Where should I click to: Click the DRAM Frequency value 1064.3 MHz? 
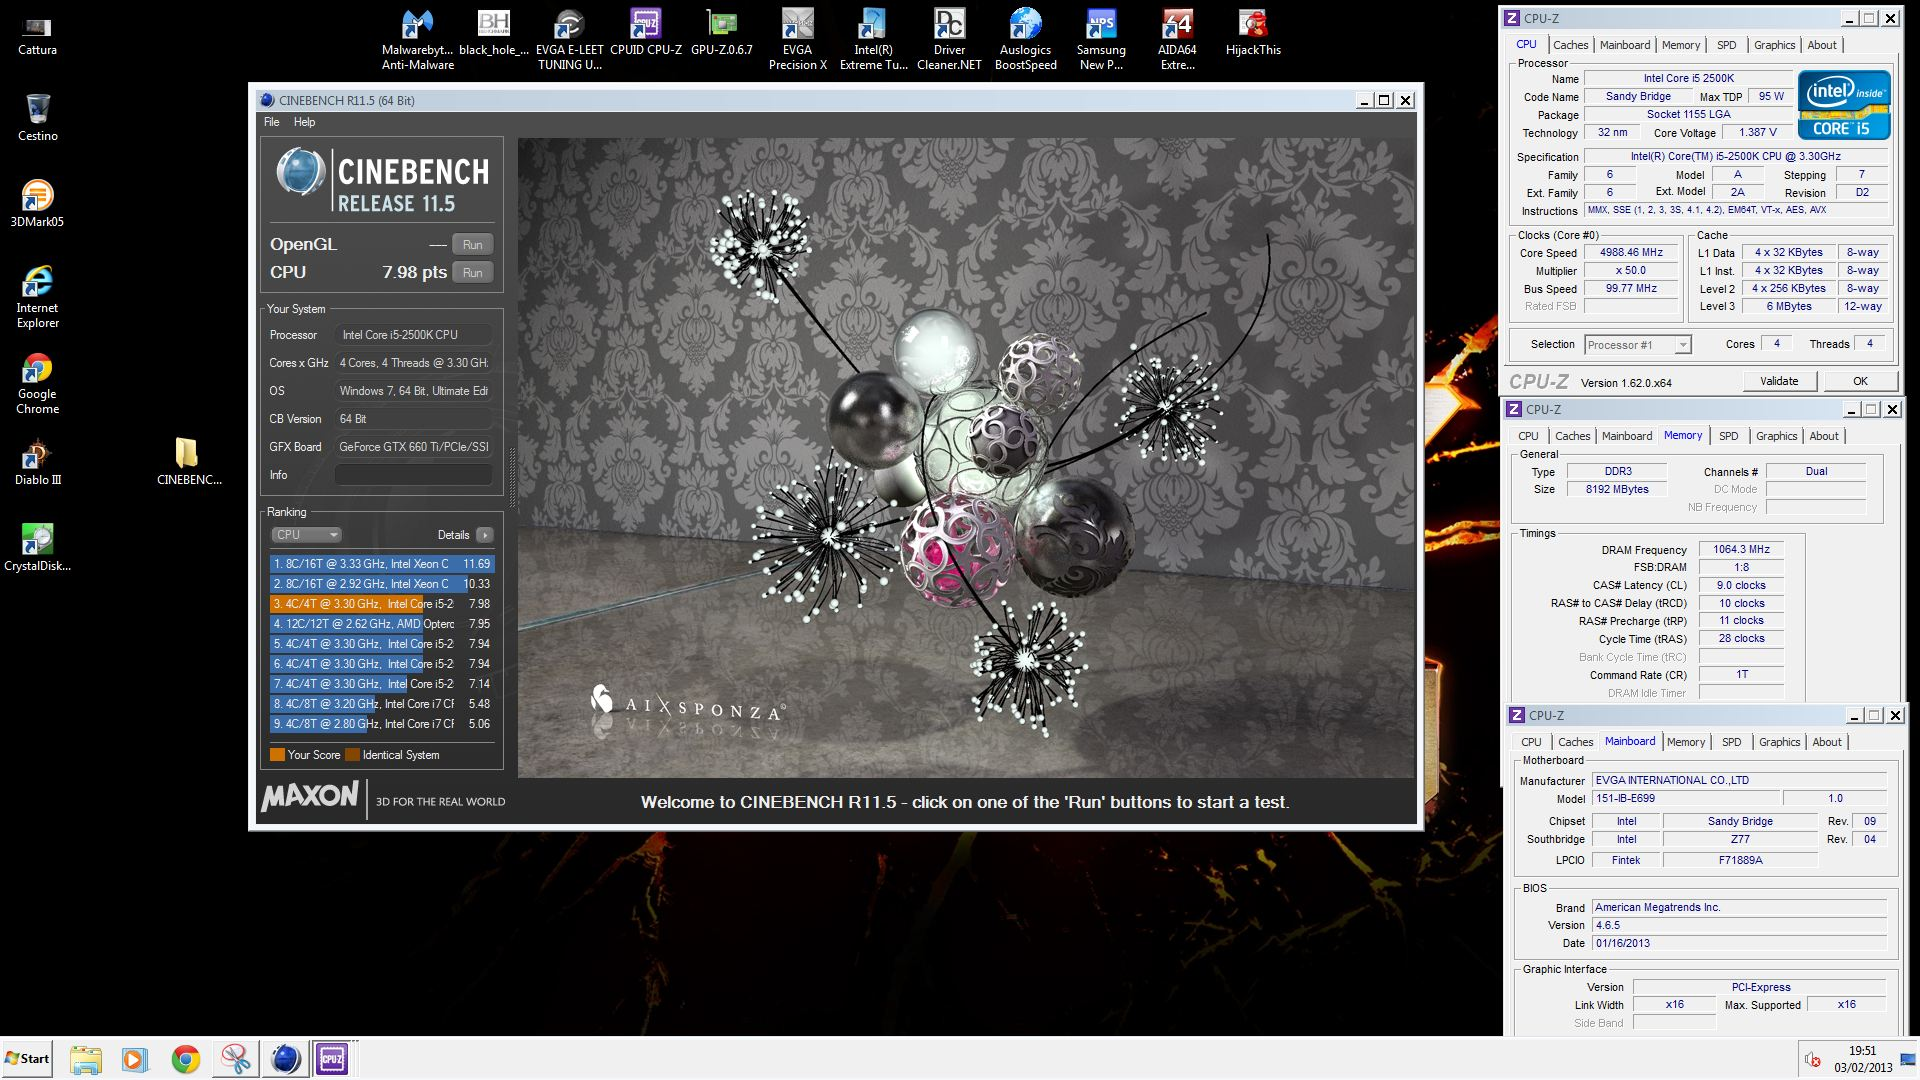(1741, 550)
